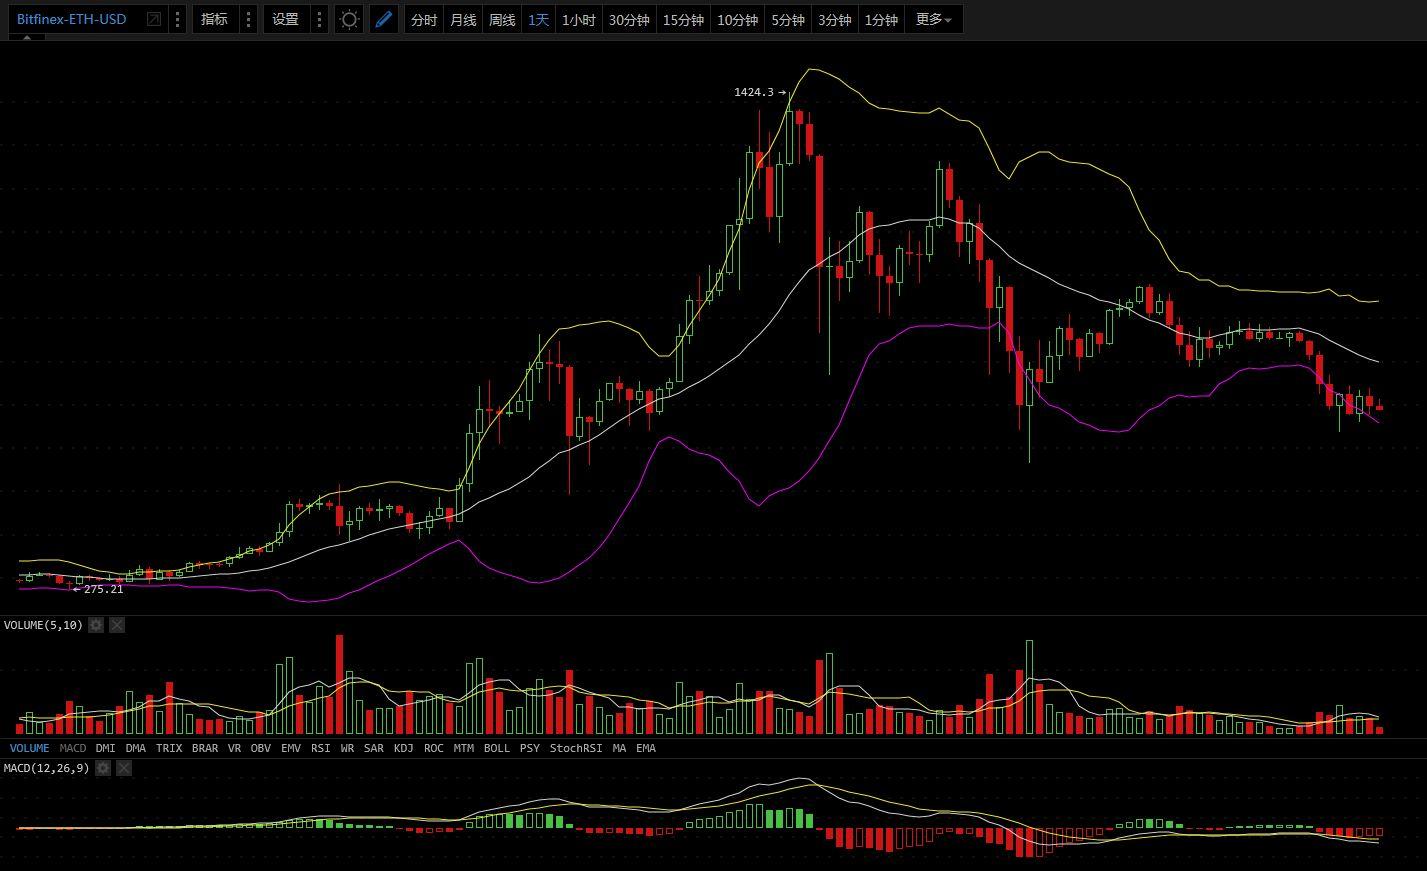
Task: Select the 1分钟 timeframe
Action: click(881, 20)
